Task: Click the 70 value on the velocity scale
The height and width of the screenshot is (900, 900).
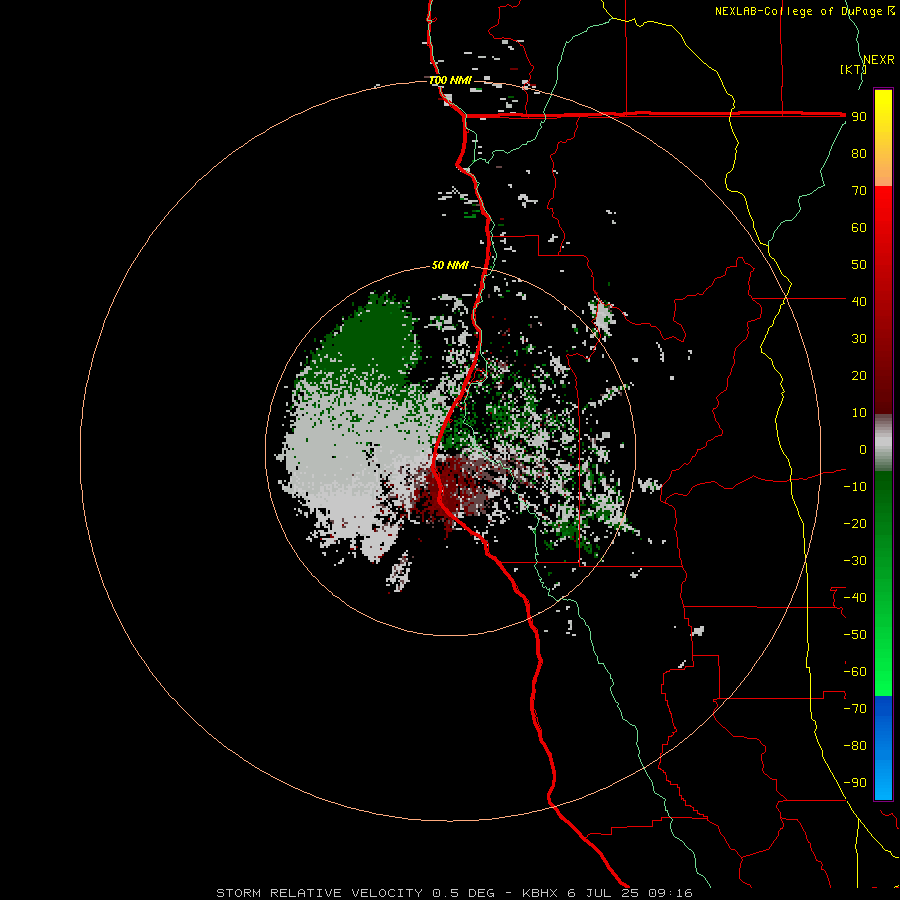Action: [x=859, y=191]
